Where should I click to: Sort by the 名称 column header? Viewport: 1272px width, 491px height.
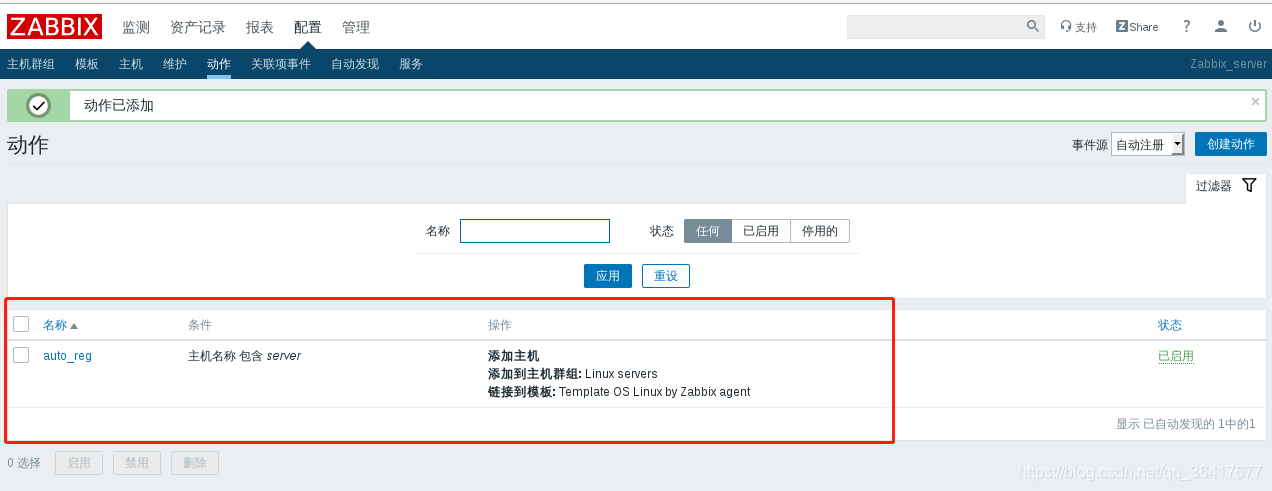(x=60, y=325)
